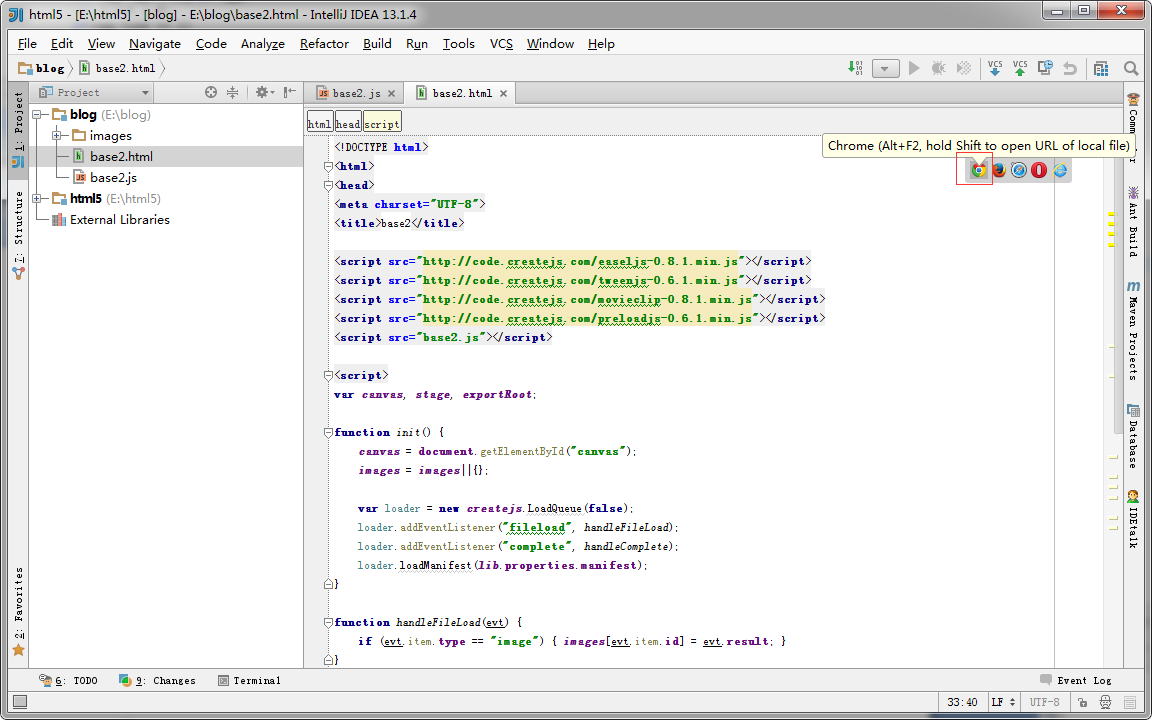
Task: Click the Event Log button
Action: [x=1075, y=680]
